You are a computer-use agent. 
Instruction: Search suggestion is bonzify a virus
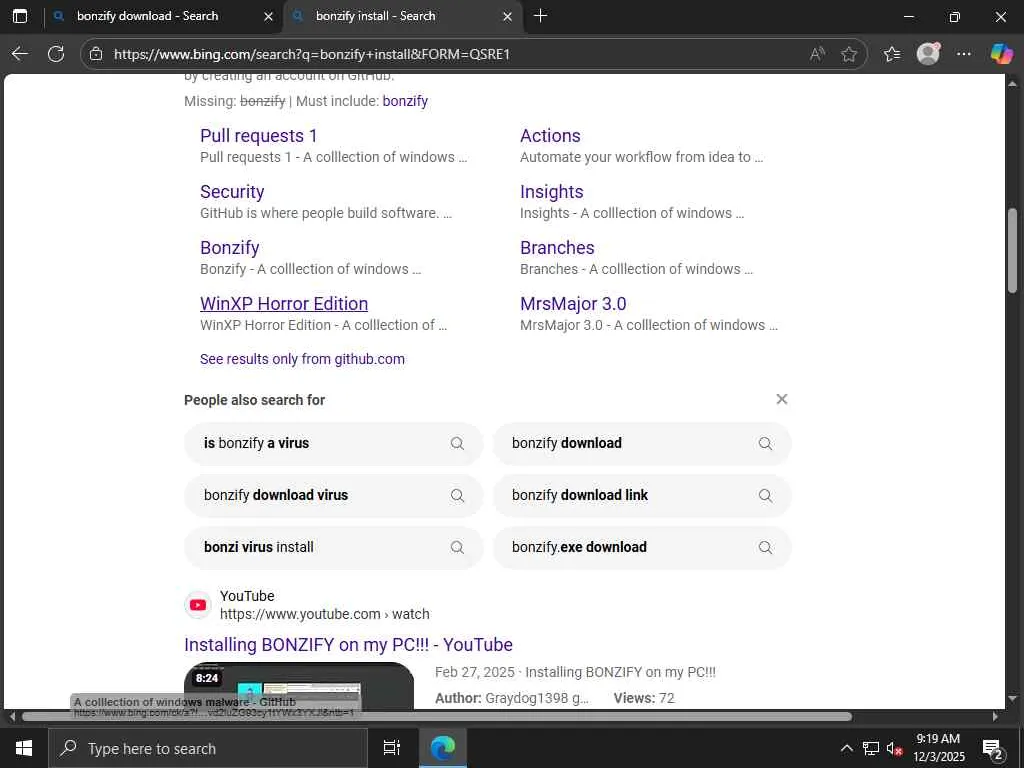pyautogui.click(x=334, y=443)
